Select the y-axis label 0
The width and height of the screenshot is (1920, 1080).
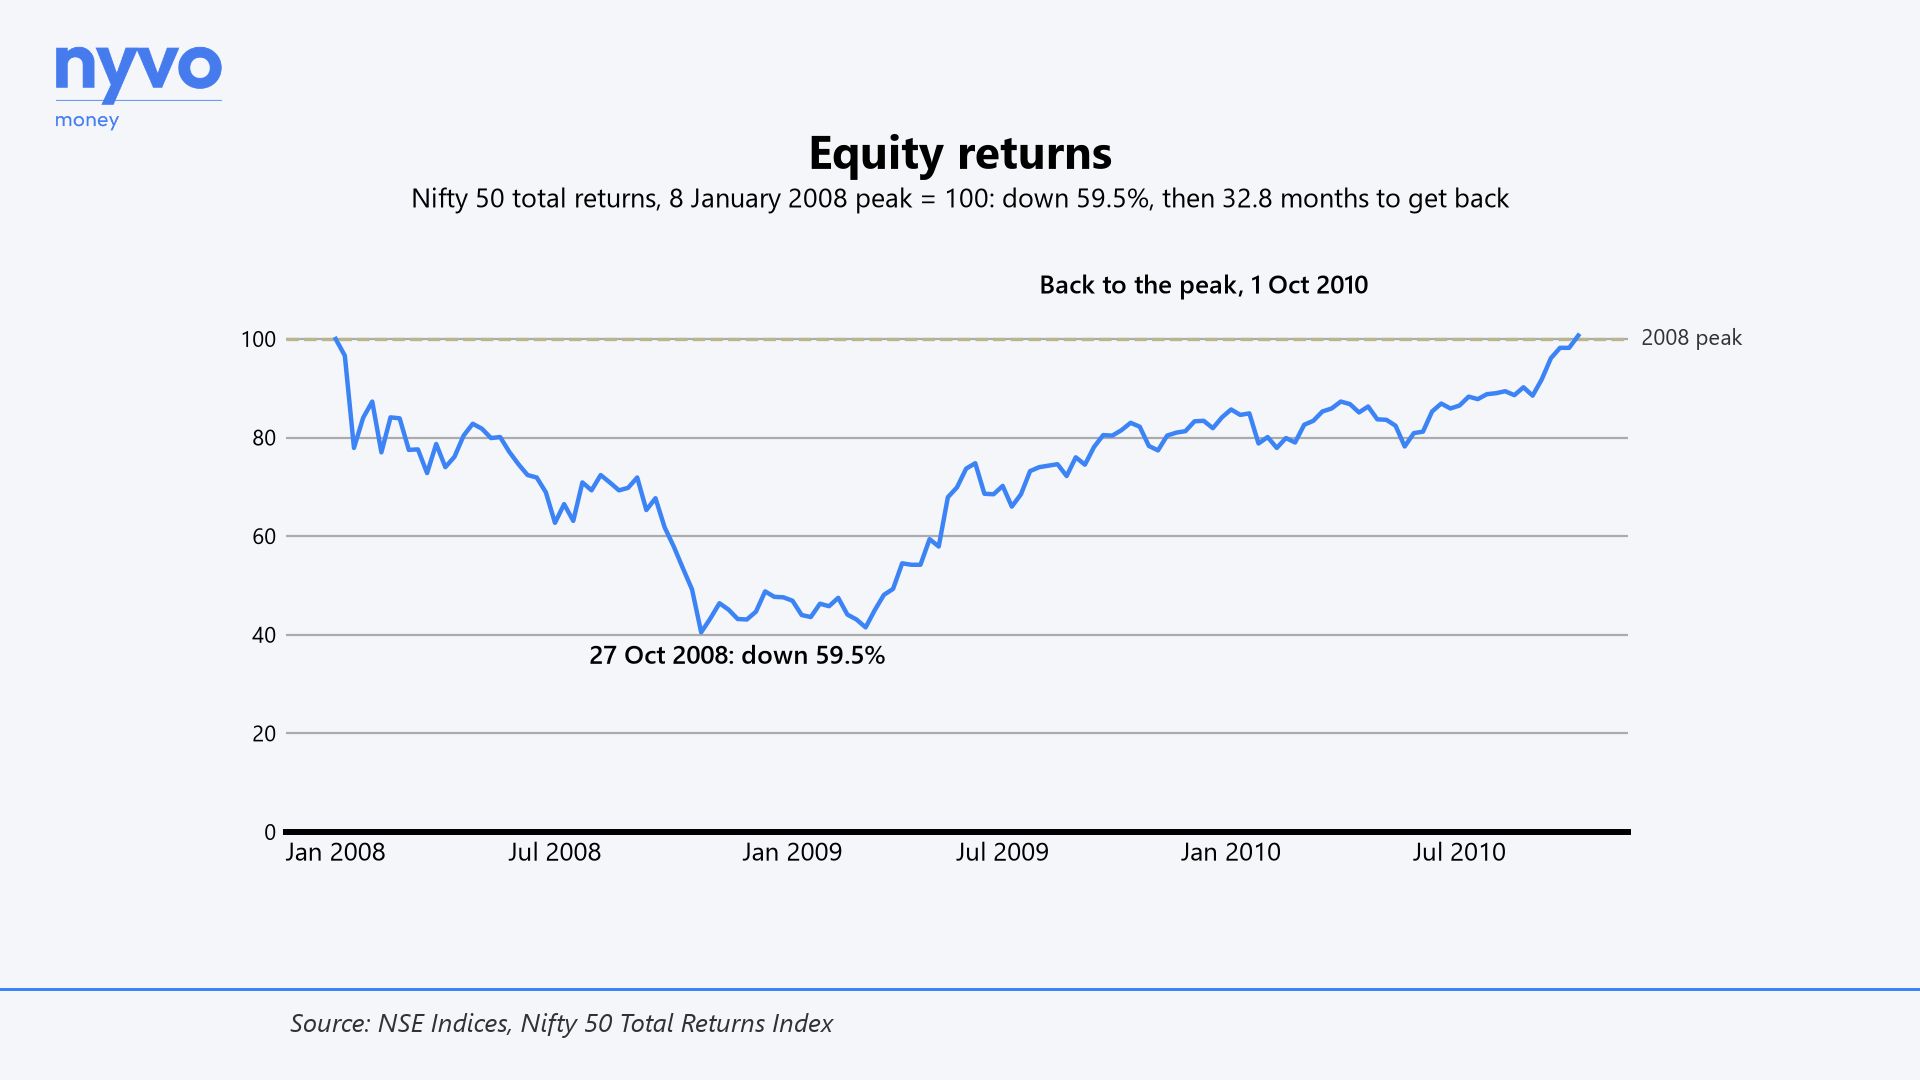click(270, 832)
